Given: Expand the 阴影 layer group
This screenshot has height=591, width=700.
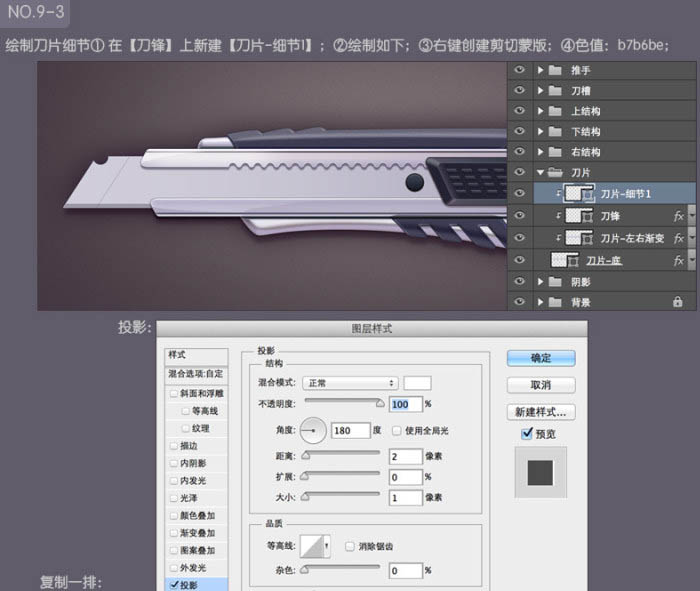Looking at the screenshot, I should point(541,282).
